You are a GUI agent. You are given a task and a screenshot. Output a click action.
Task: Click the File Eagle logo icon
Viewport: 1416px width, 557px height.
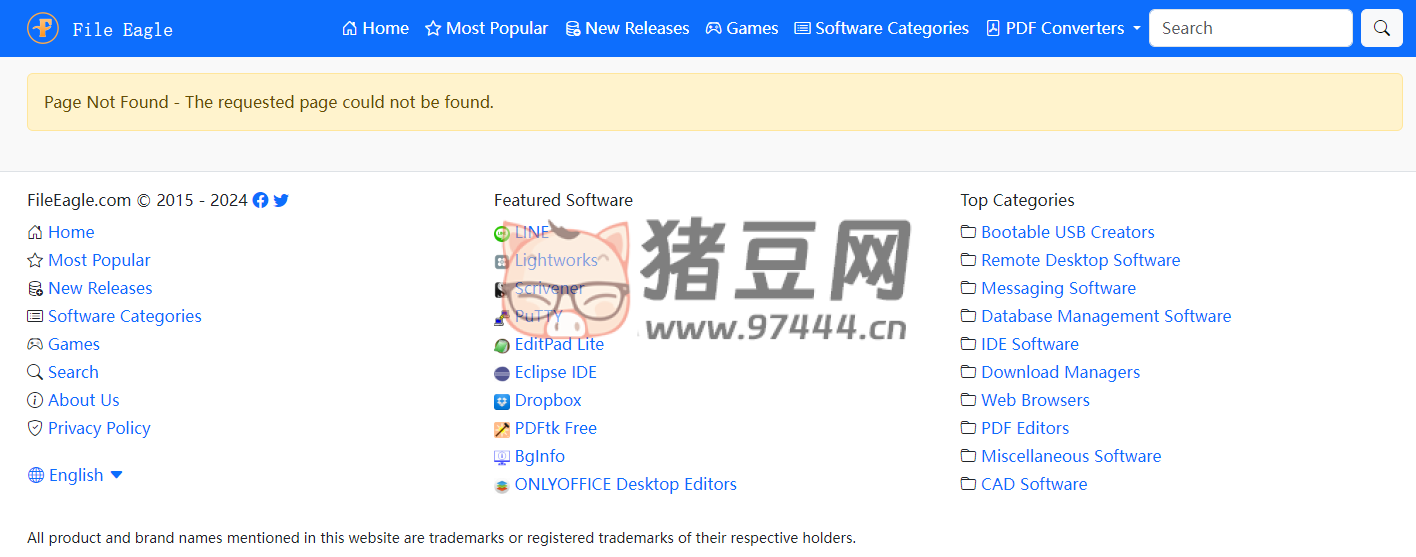point(43,28)
